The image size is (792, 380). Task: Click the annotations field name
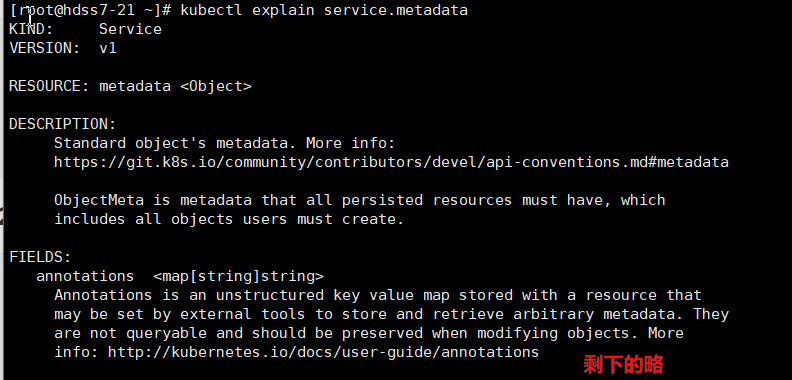[85, 276]
